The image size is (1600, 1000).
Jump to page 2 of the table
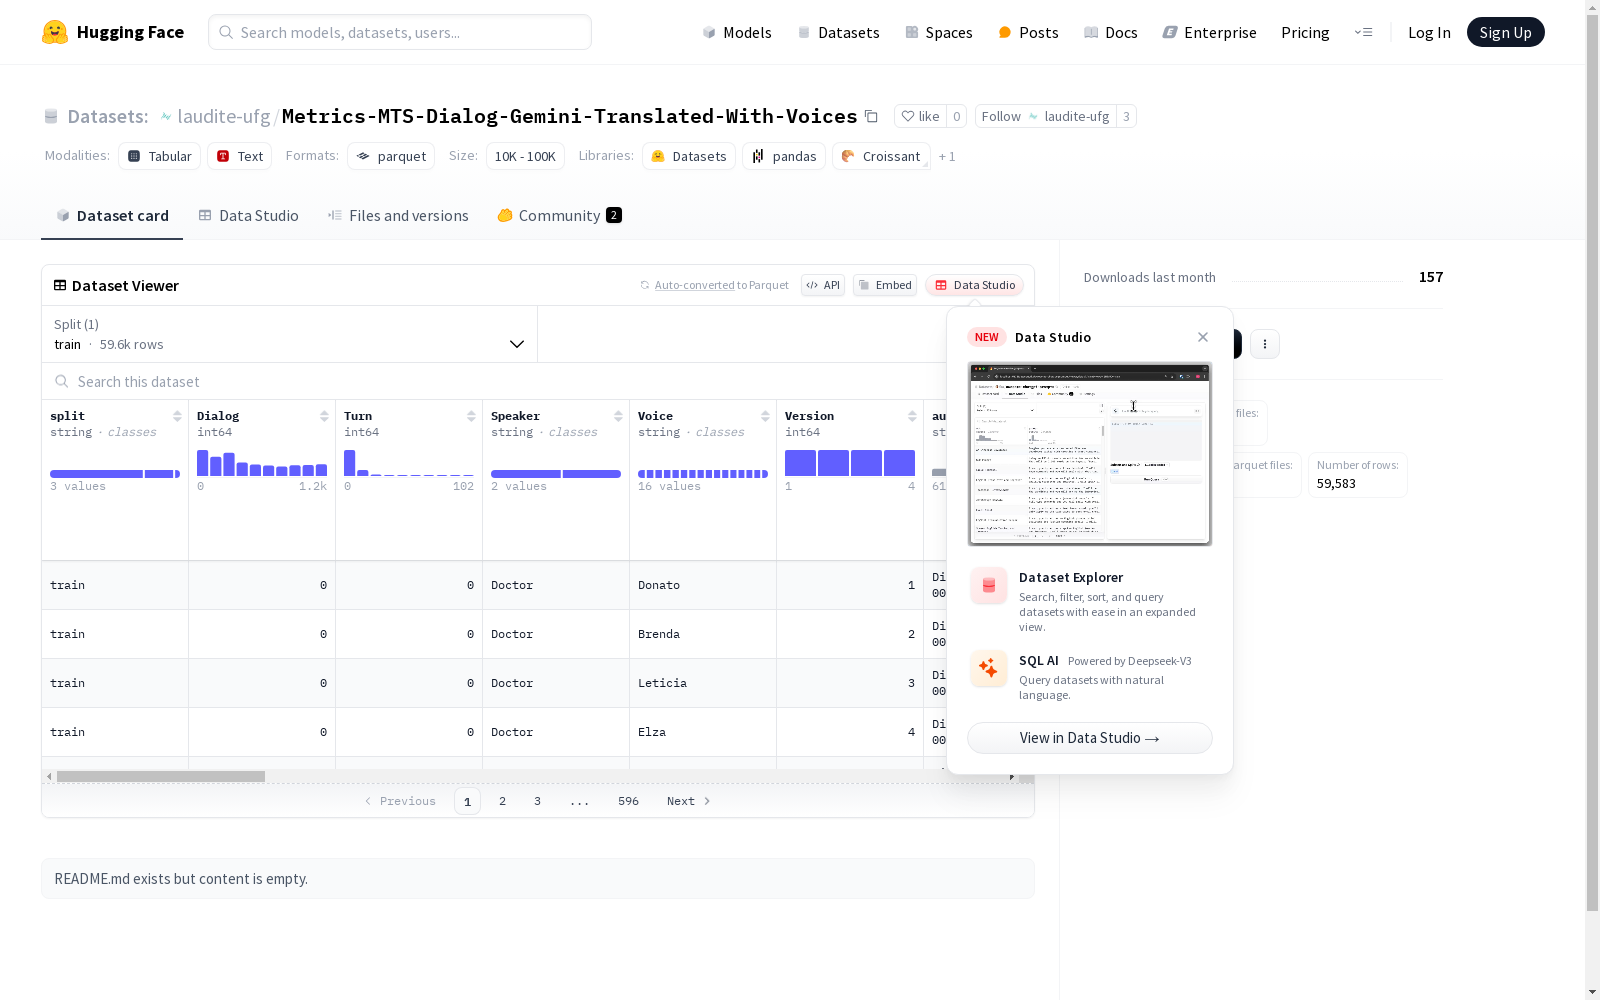pos(502,801)
